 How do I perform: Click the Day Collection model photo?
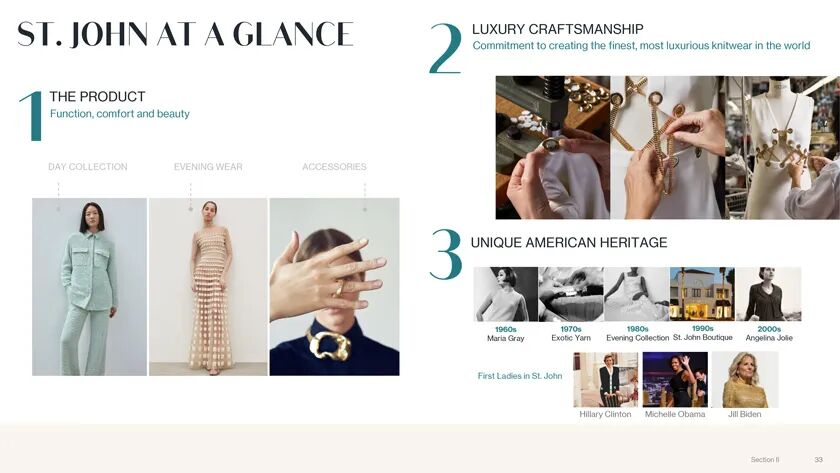click(x=89, y=287)
